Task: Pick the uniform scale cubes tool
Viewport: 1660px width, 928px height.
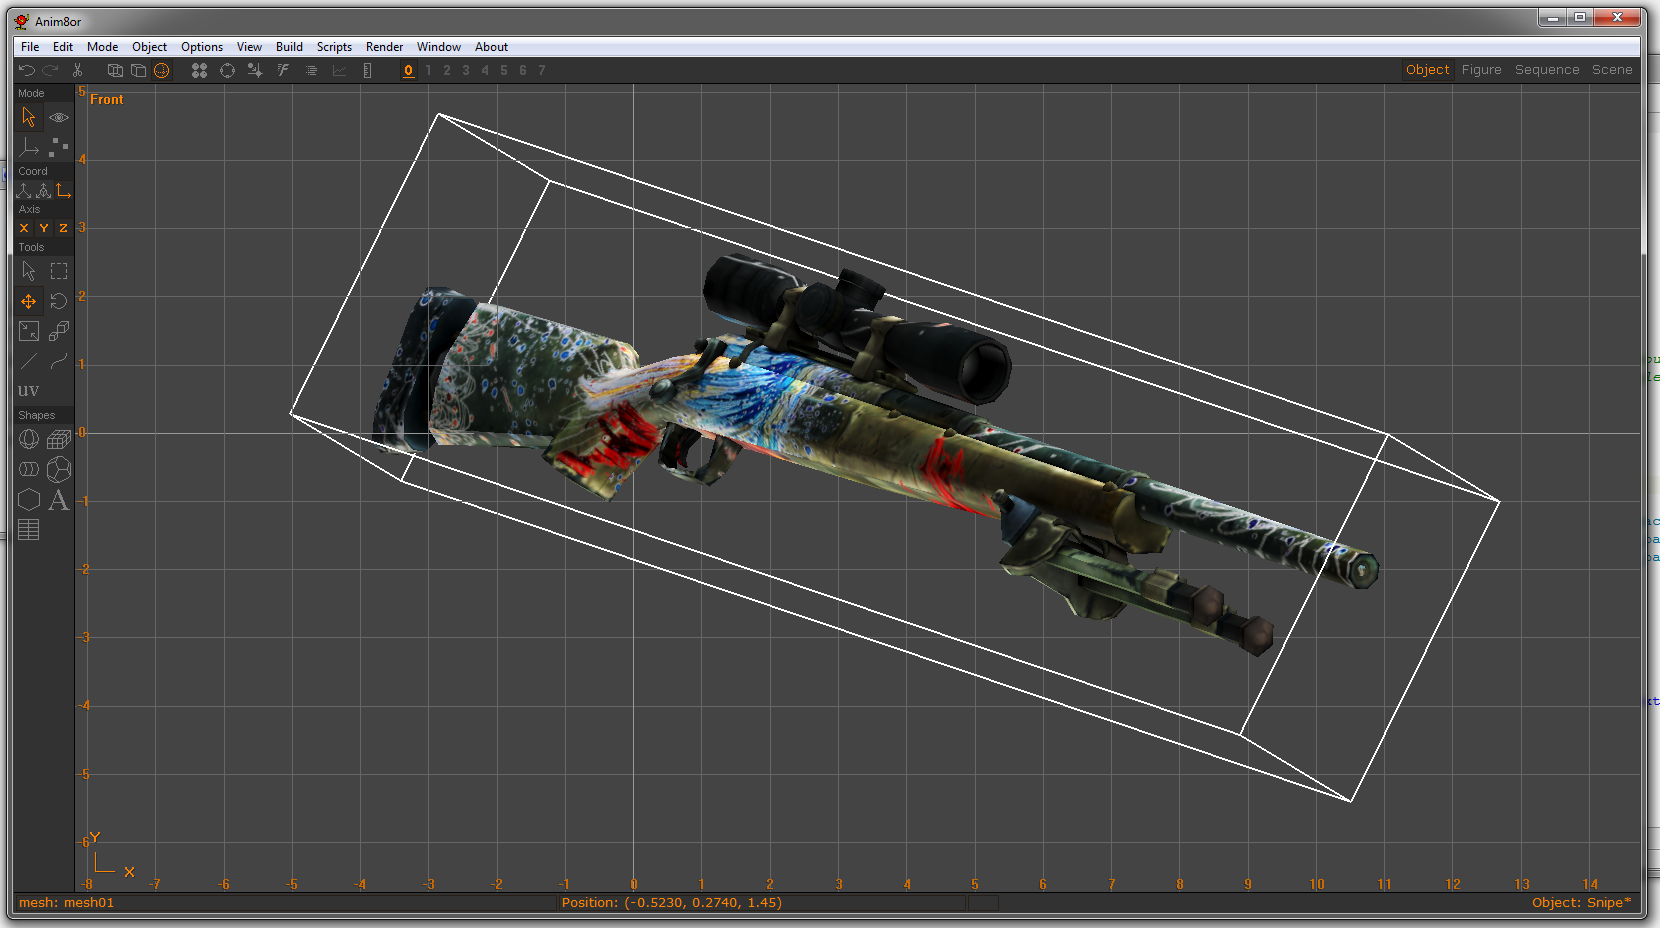Action: pyautogui.click(x=59, y=331)
